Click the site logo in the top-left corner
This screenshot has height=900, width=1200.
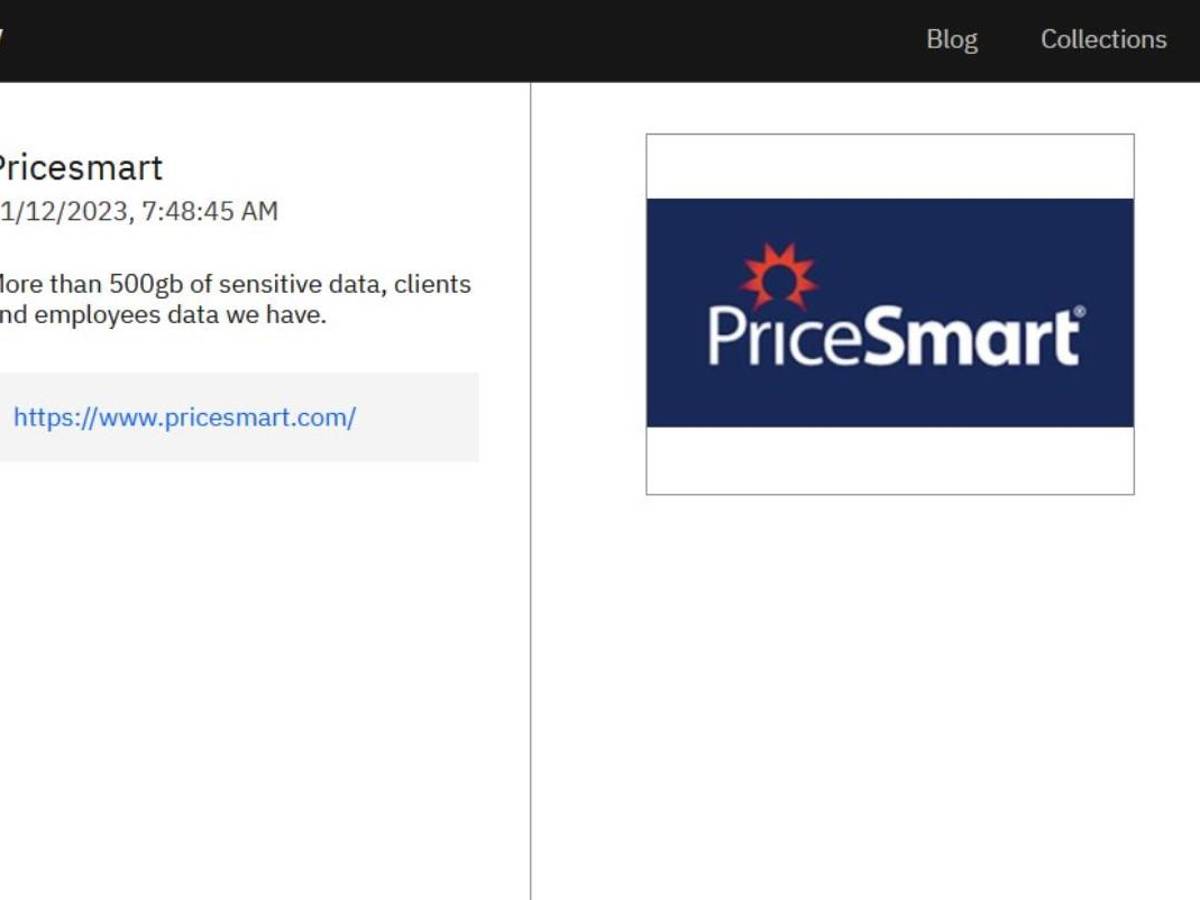(x=5, y=38)
